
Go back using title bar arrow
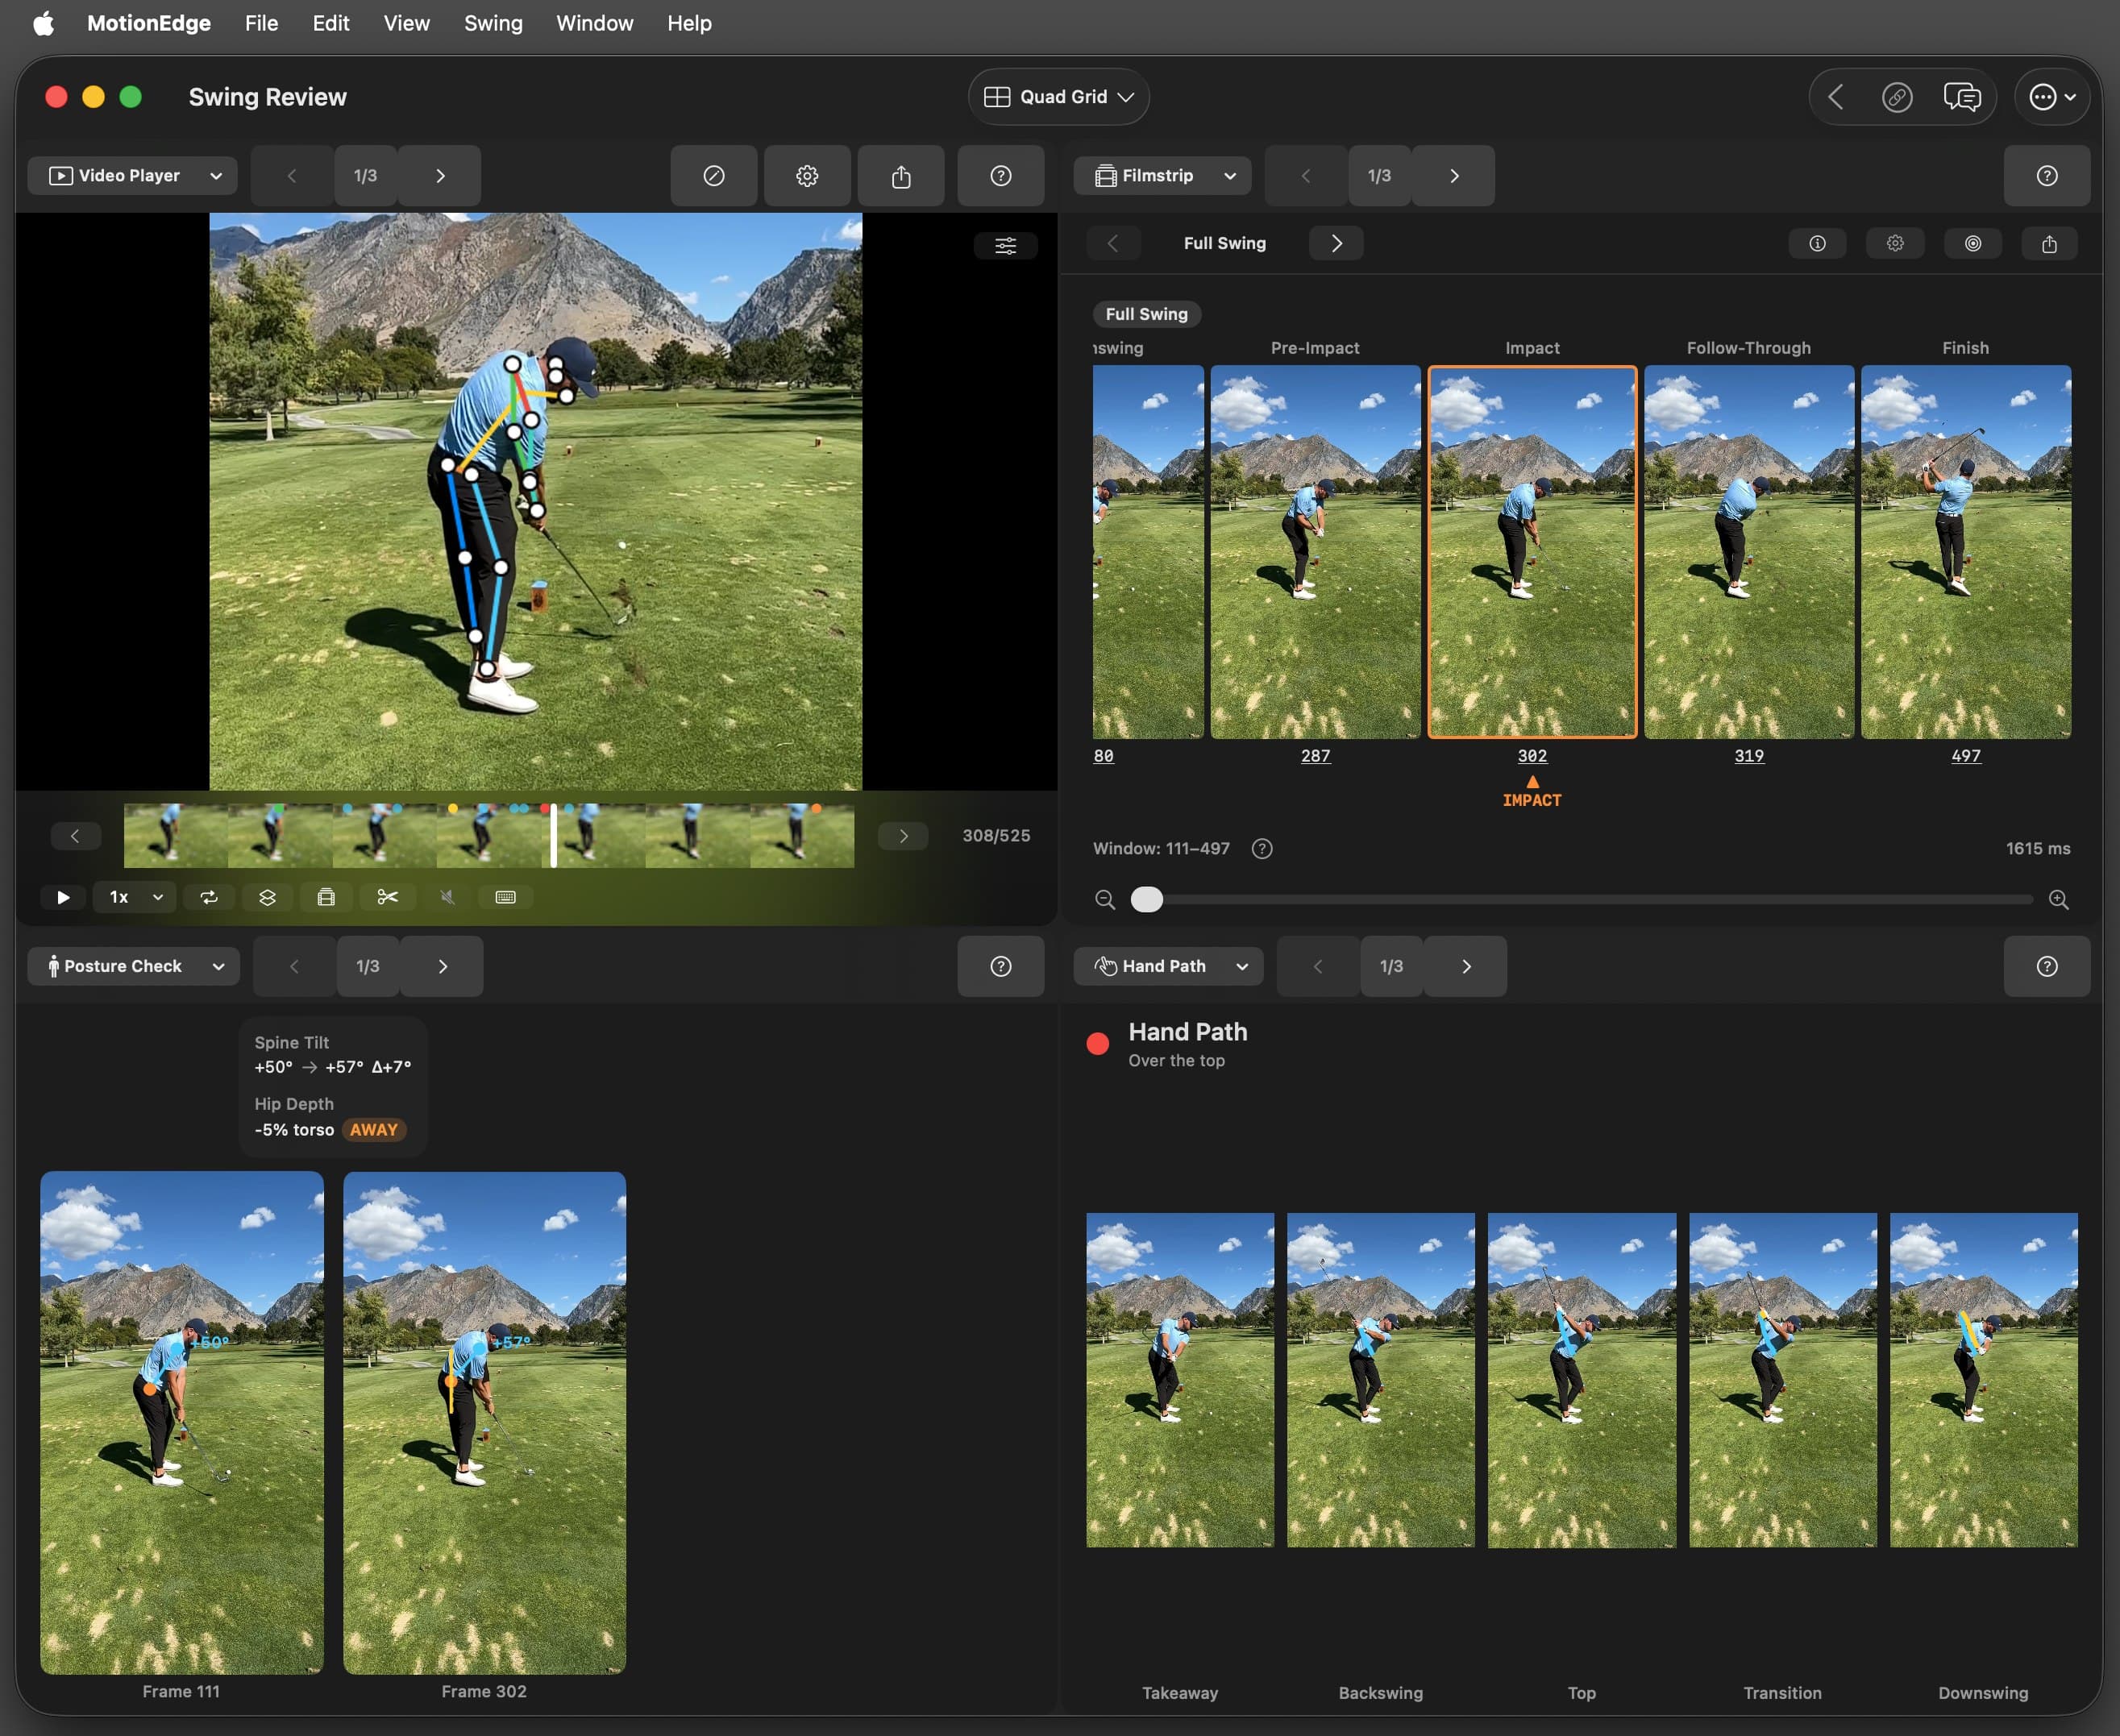(x=1835, y=97)
